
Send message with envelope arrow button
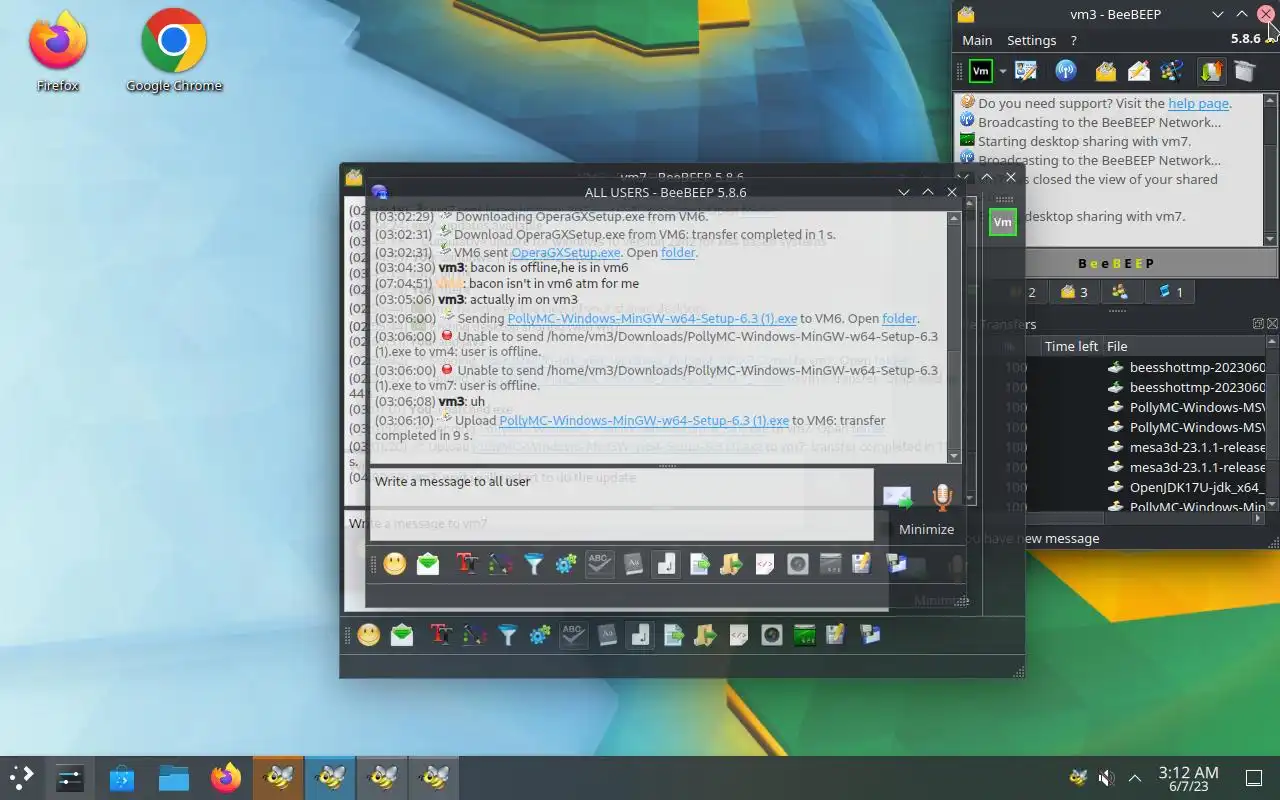(897, 497)
